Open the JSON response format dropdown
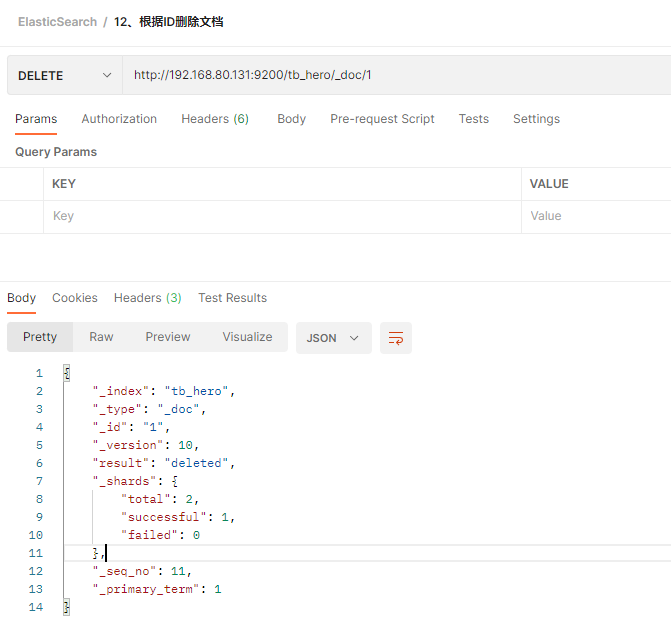The height and width of the screenshot is (630, 671). point(334,338)
